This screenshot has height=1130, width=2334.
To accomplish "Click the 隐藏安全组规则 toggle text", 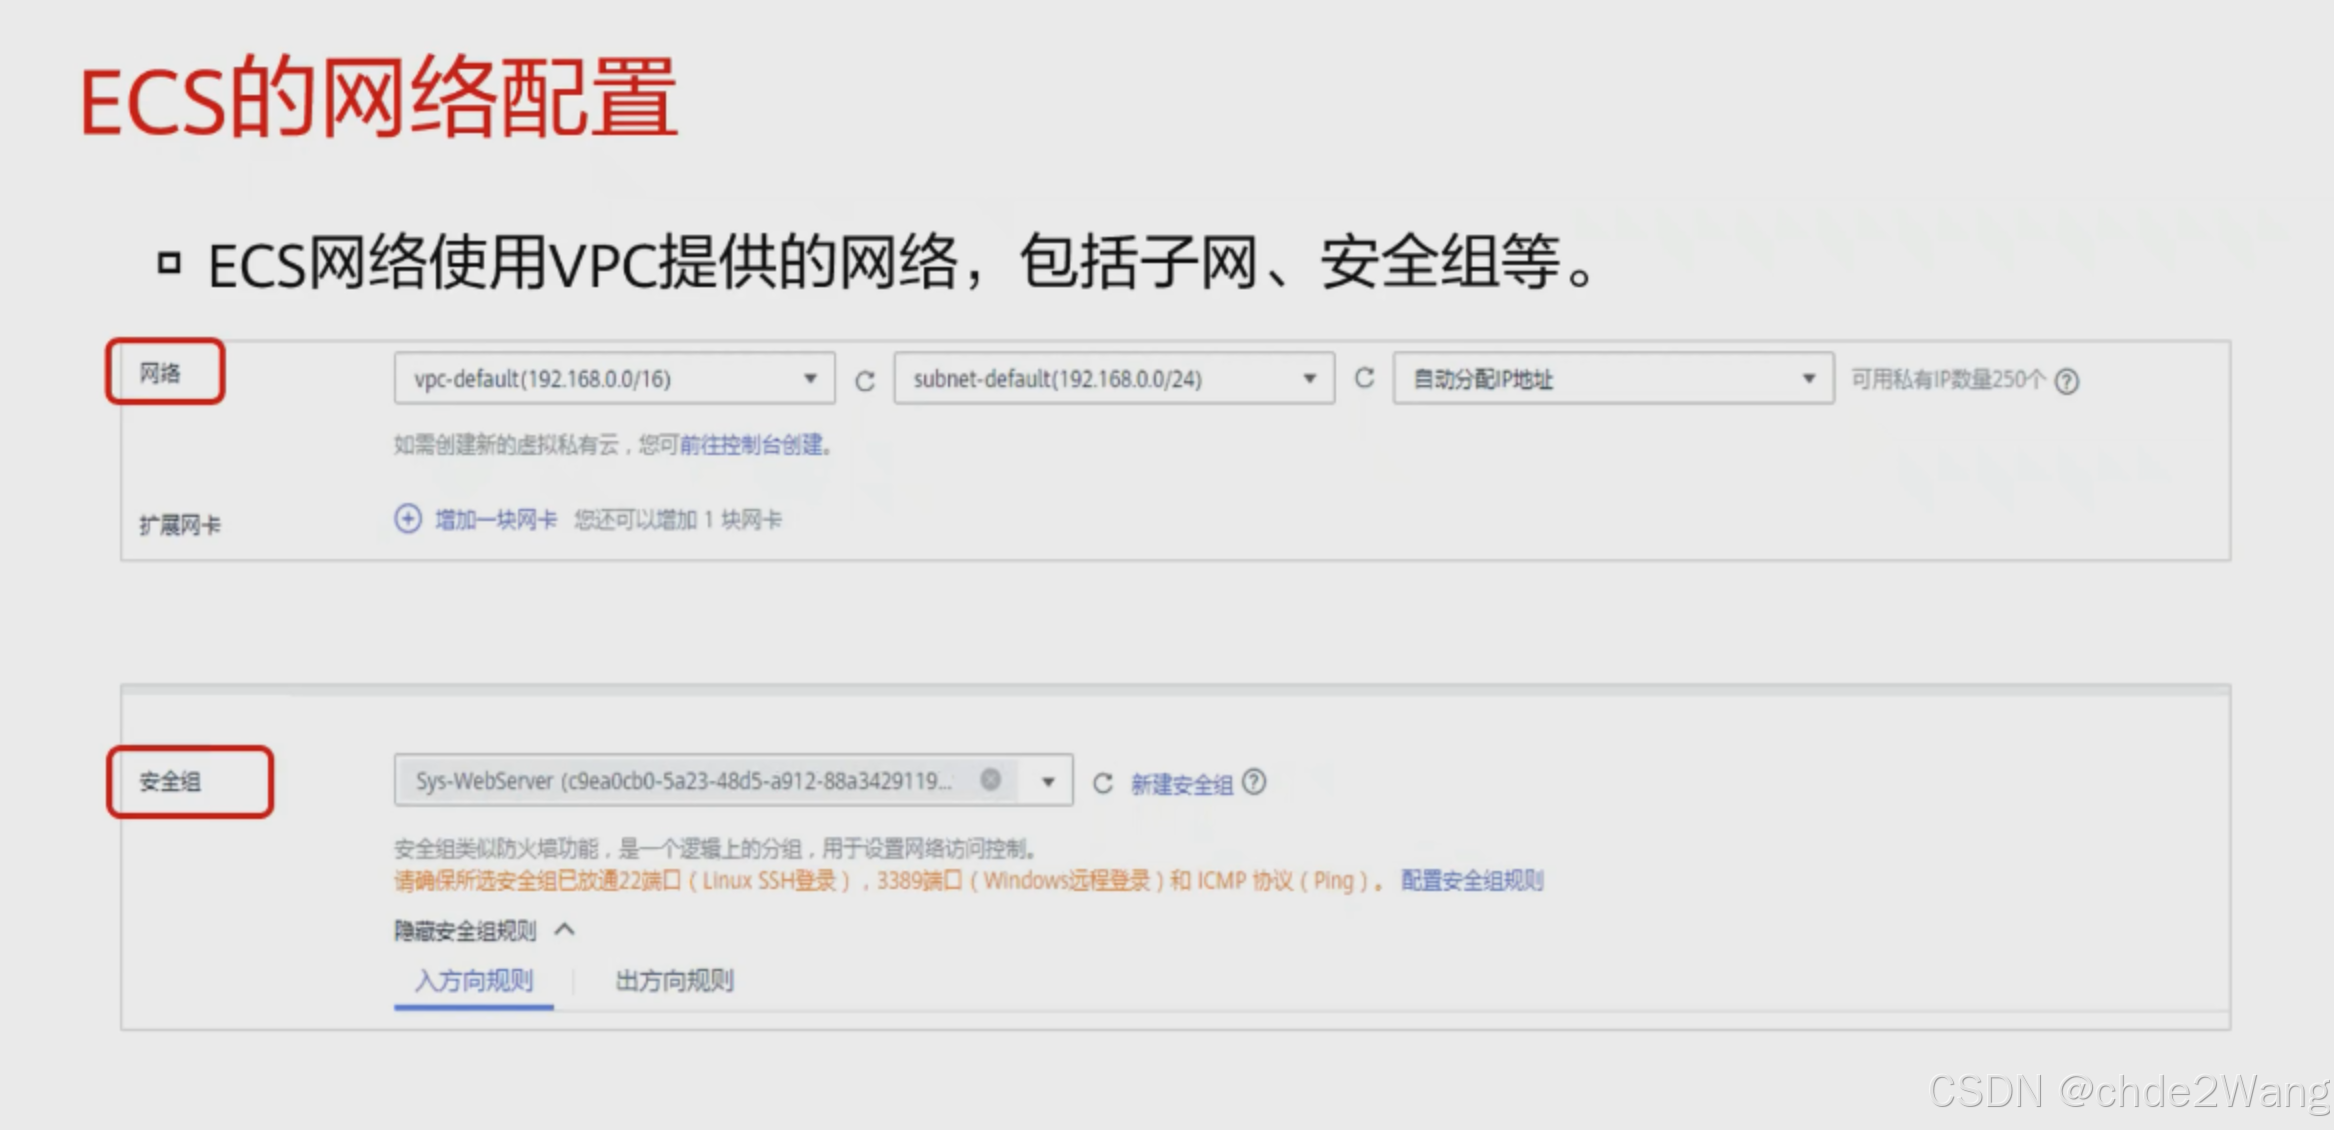I will 465,931.
